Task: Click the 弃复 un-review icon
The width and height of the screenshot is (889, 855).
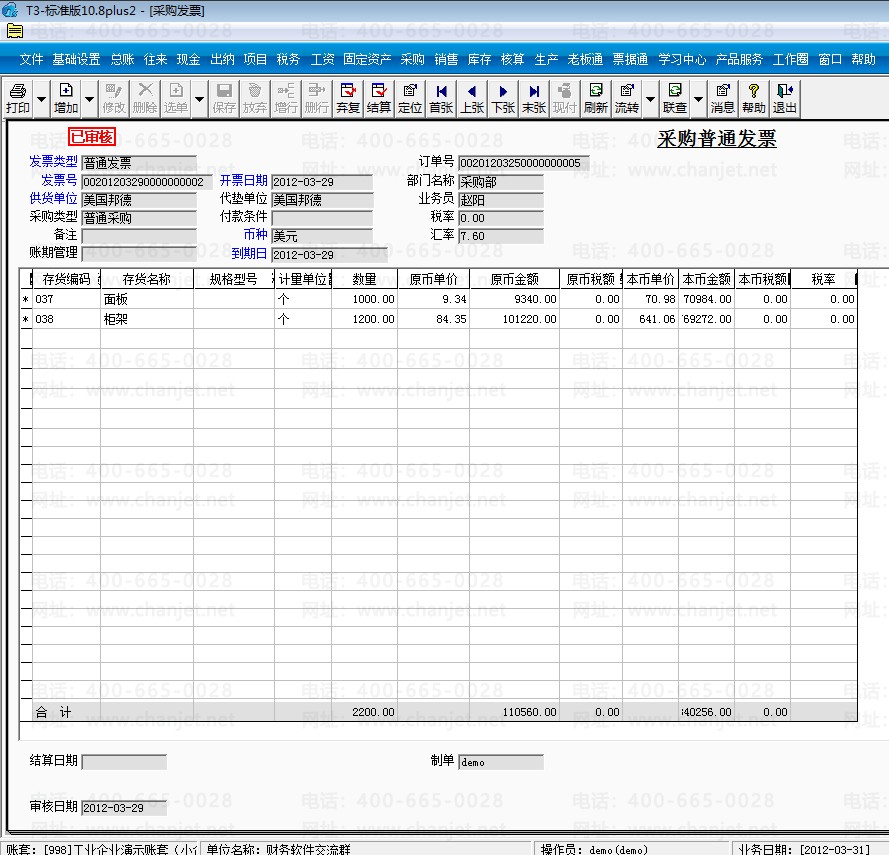Action: pyautogui.click(x=348, y=99)
